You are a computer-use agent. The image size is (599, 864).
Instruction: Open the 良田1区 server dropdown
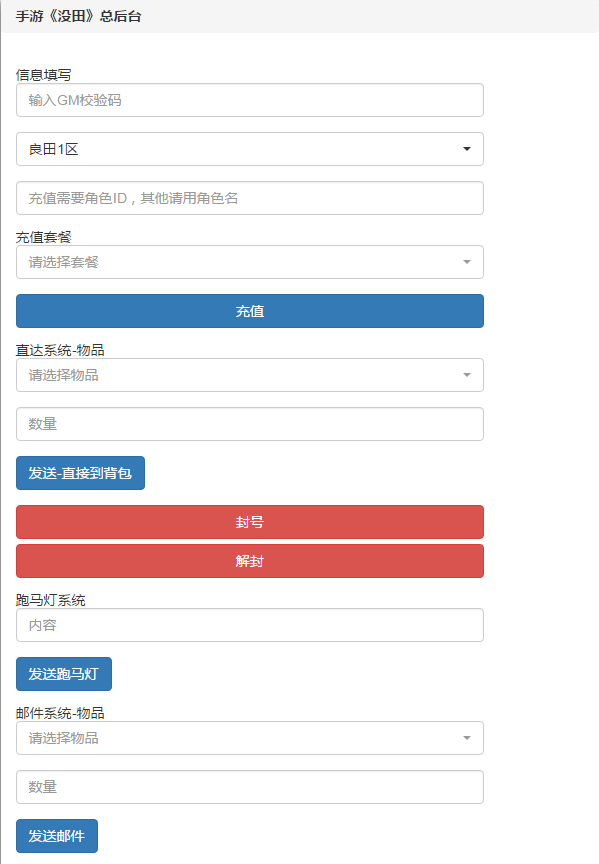[x=250, y=149]
